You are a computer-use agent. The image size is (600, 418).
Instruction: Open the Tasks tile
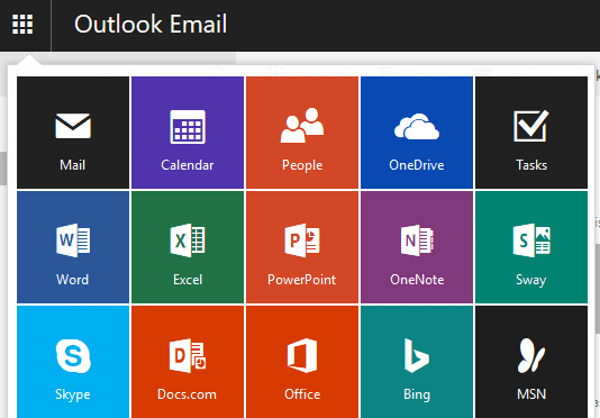[532, 132]
